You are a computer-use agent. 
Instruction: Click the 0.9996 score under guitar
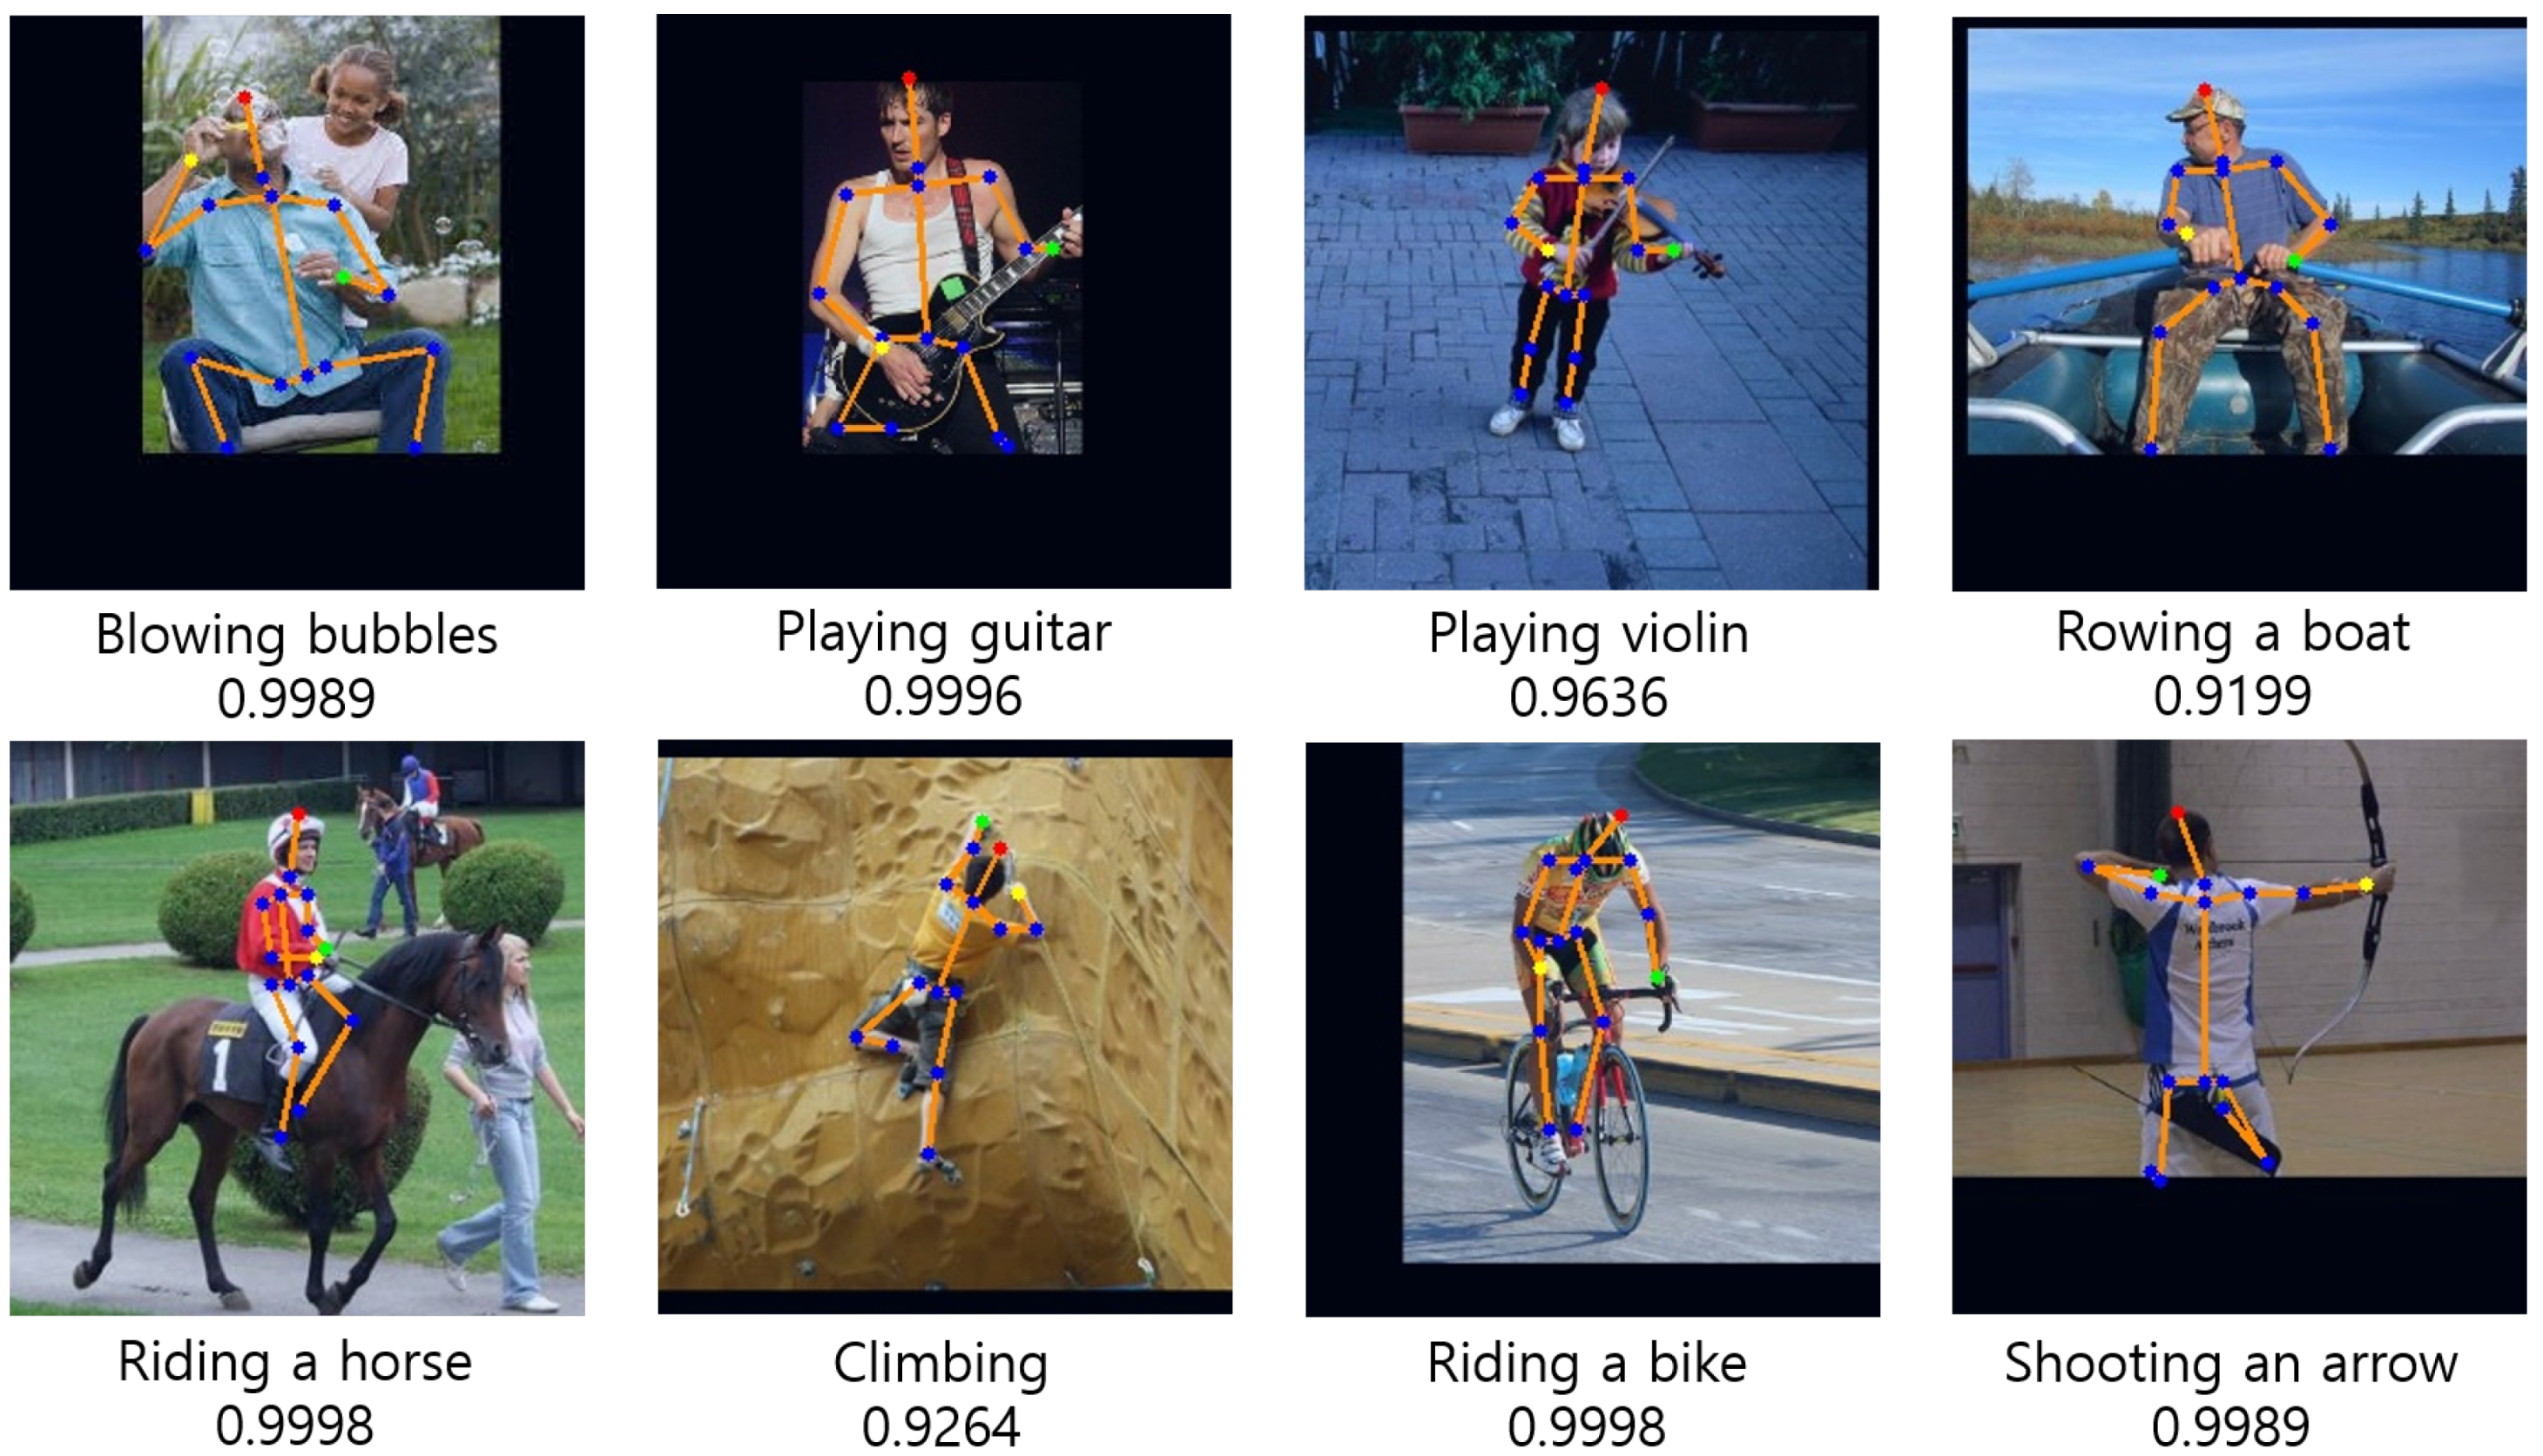click(x=943, y=696)
